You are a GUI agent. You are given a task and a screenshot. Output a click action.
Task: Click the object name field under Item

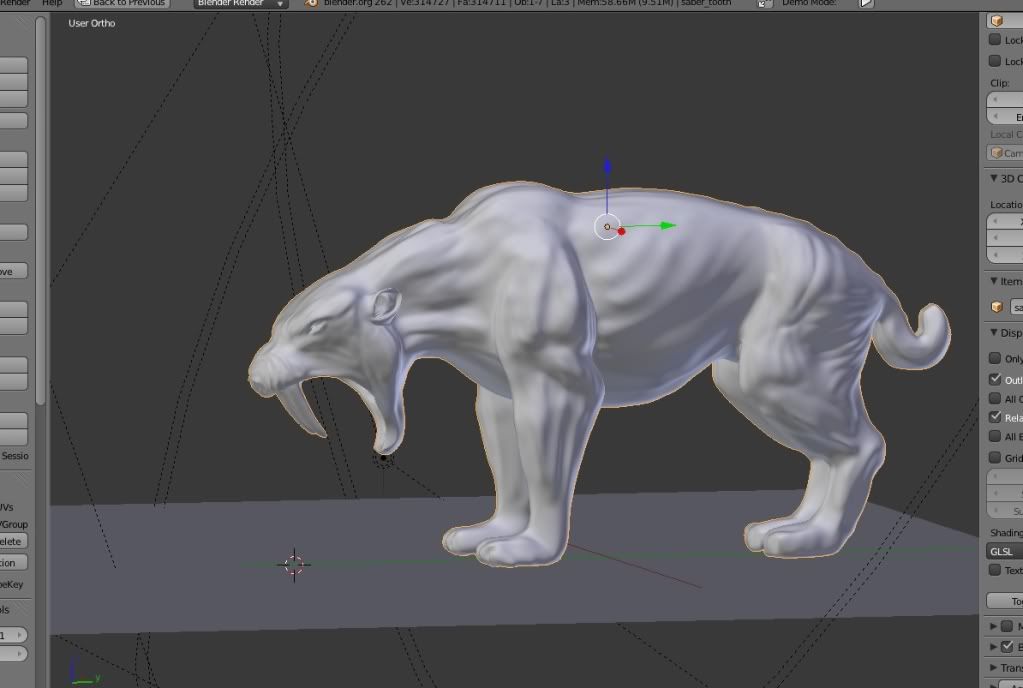1016,307
